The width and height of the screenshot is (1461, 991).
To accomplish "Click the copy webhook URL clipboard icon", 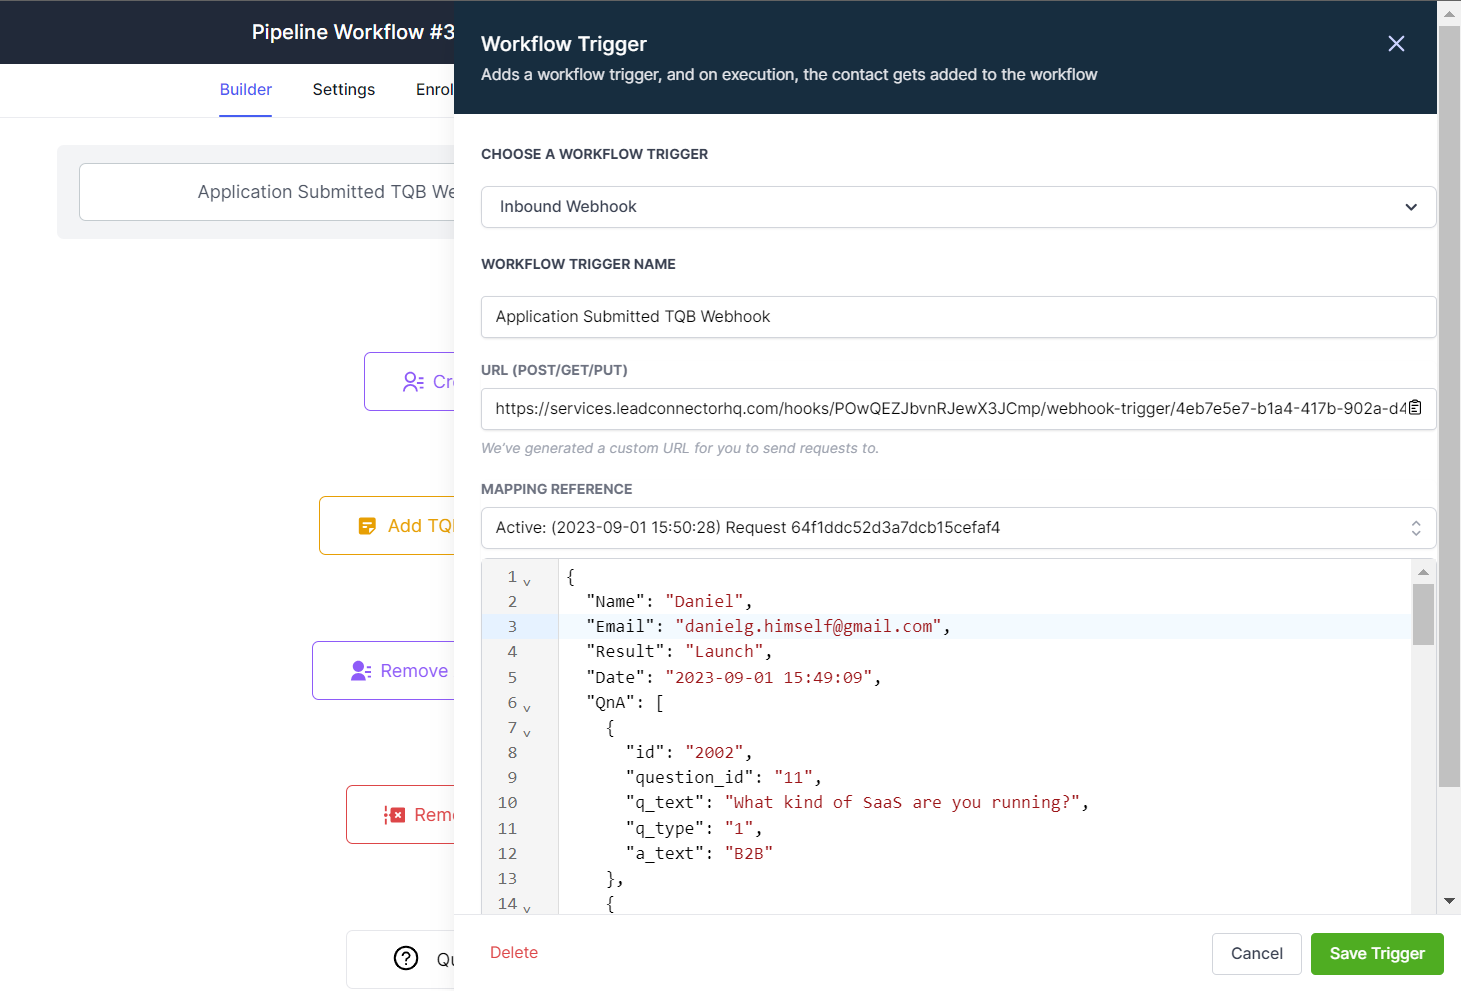I will tap(1415, 407).
